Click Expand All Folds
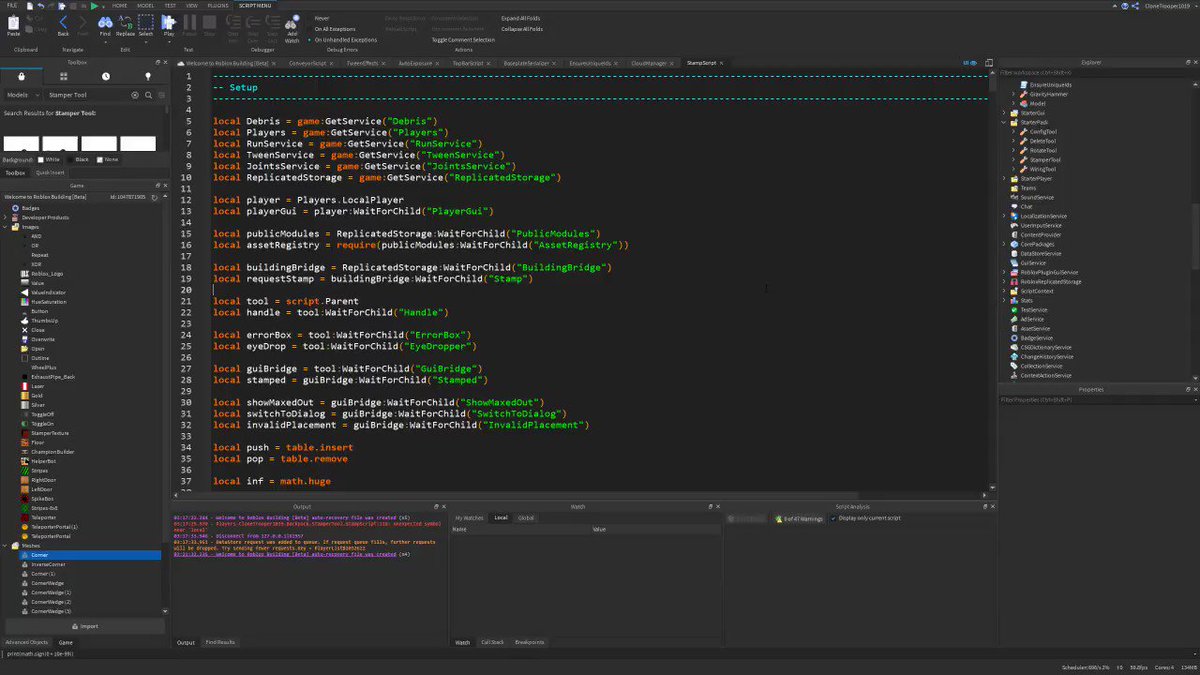Viewport: 1200px width, 675px height. 522,18
